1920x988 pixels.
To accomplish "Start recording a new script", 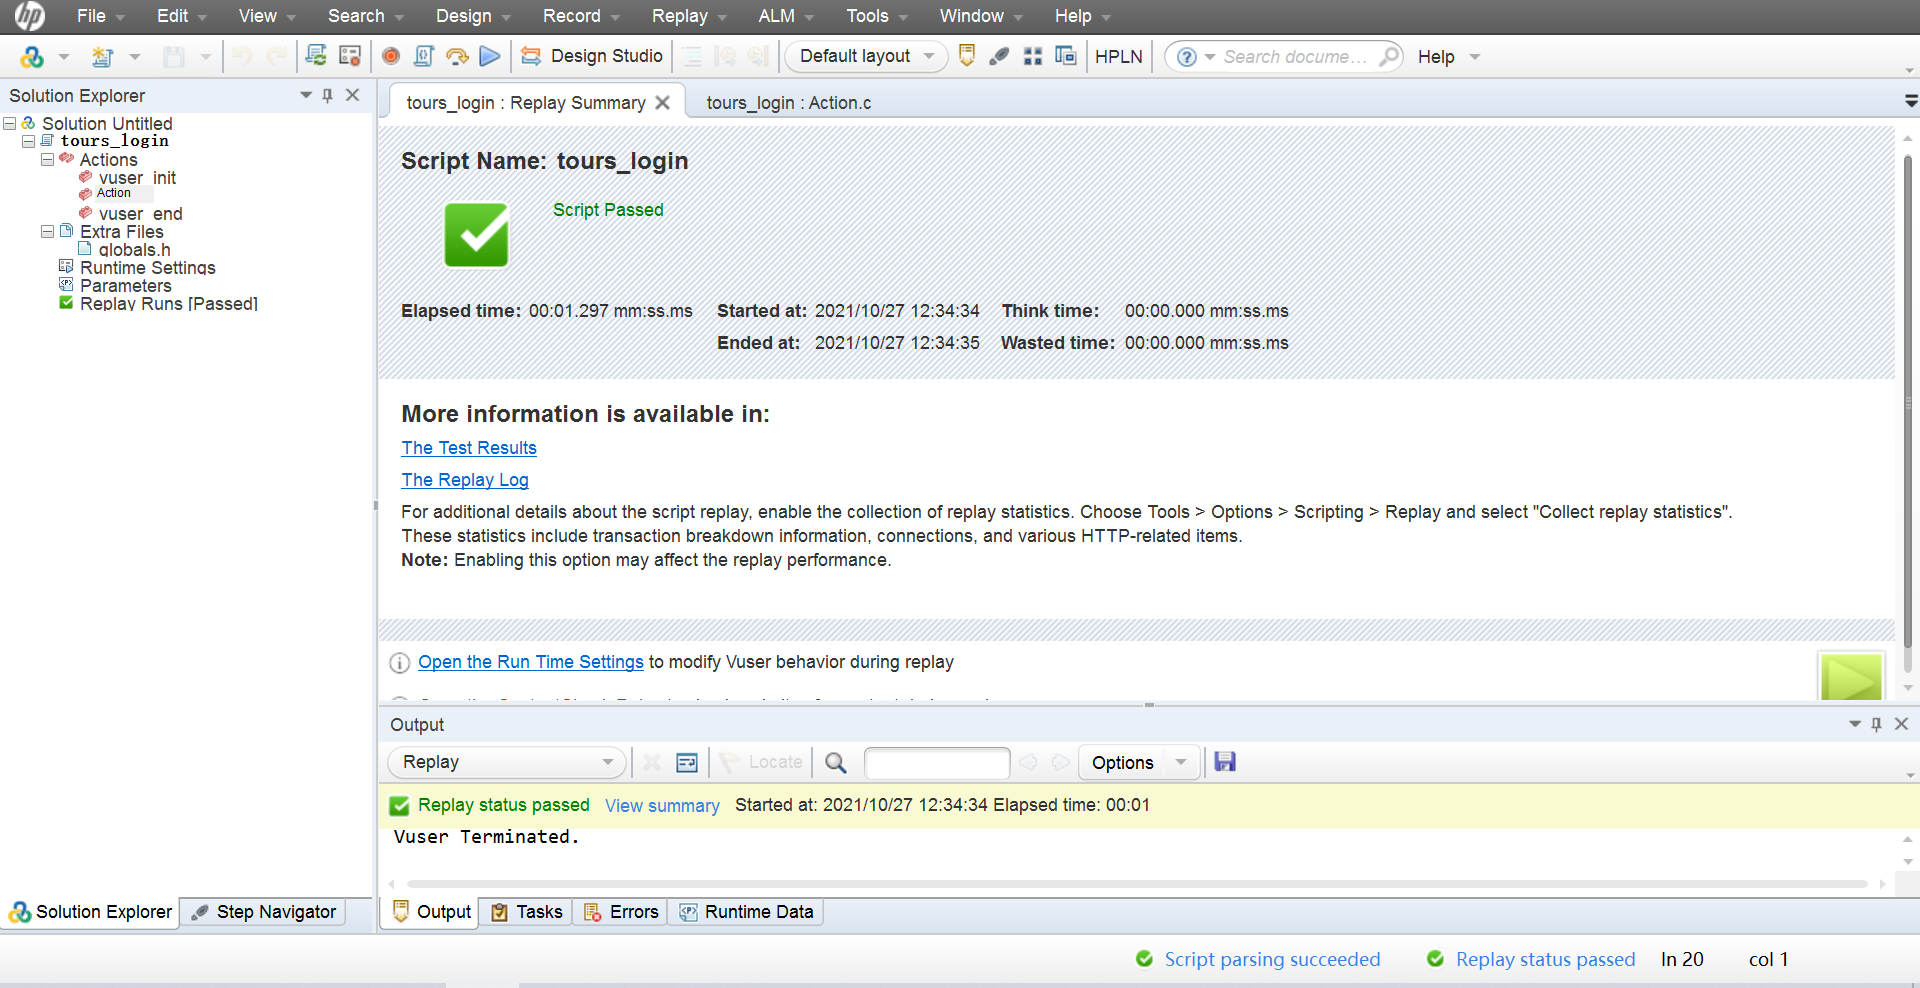I will [x=391, y=56].
